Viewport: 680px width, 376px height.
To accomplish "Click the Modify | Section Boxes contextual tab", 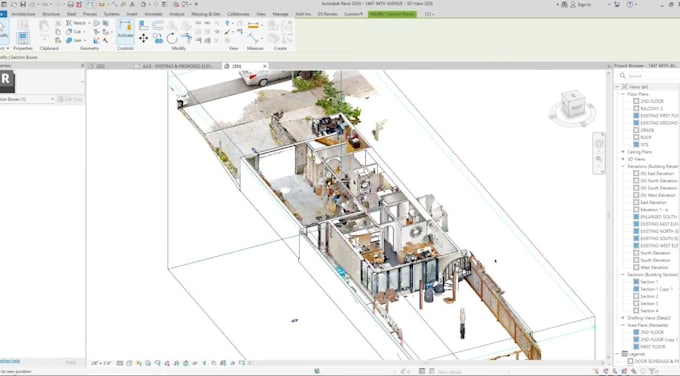I will [392, 14].
